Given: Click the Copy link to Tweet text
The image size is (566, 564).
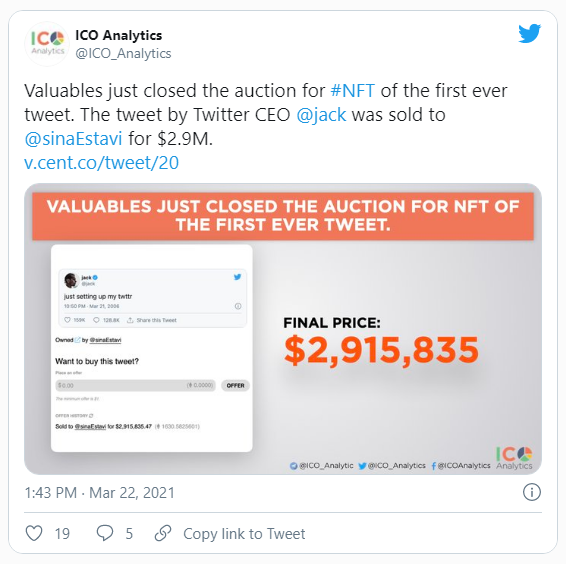Looking at the screenshot, I should tap(244, 534).
